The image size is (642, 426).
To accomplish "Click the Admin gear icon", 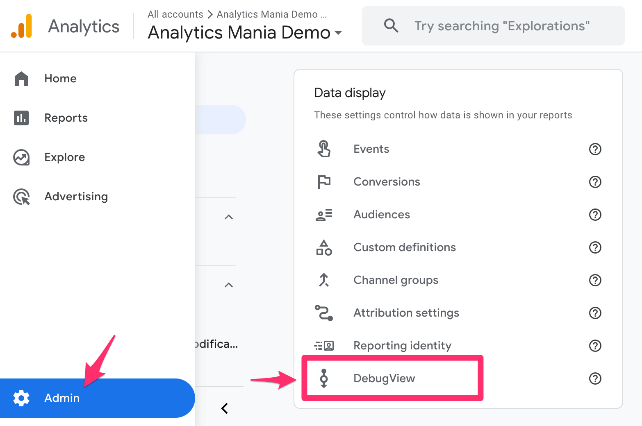I will (x=21, y=398).
